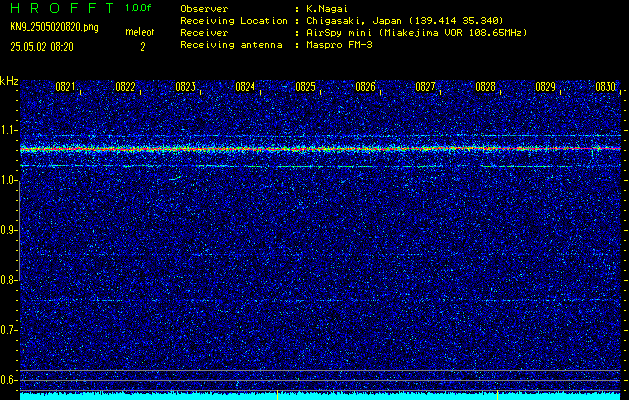The image size is (629, 400).
Task: Click the 1.0 frequency axis label
Action: (x=8, y=180)
